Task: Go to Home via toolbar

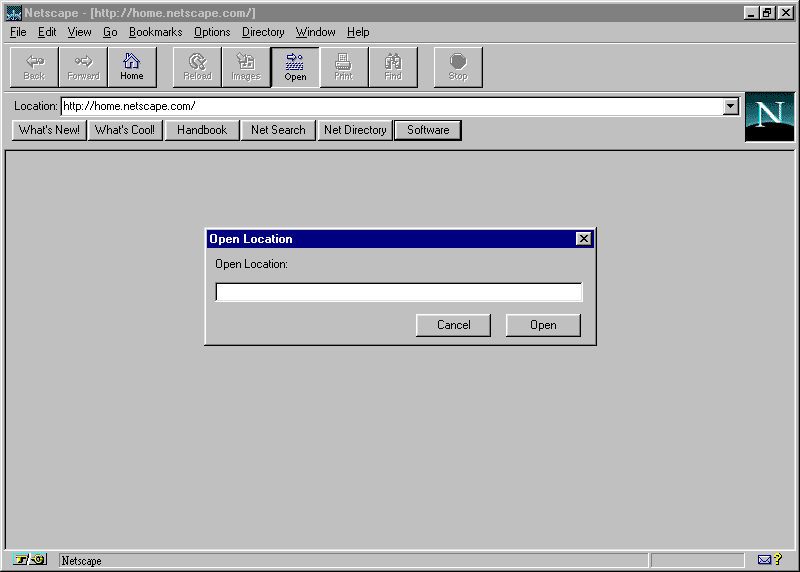Action: (x=132, y=67)
